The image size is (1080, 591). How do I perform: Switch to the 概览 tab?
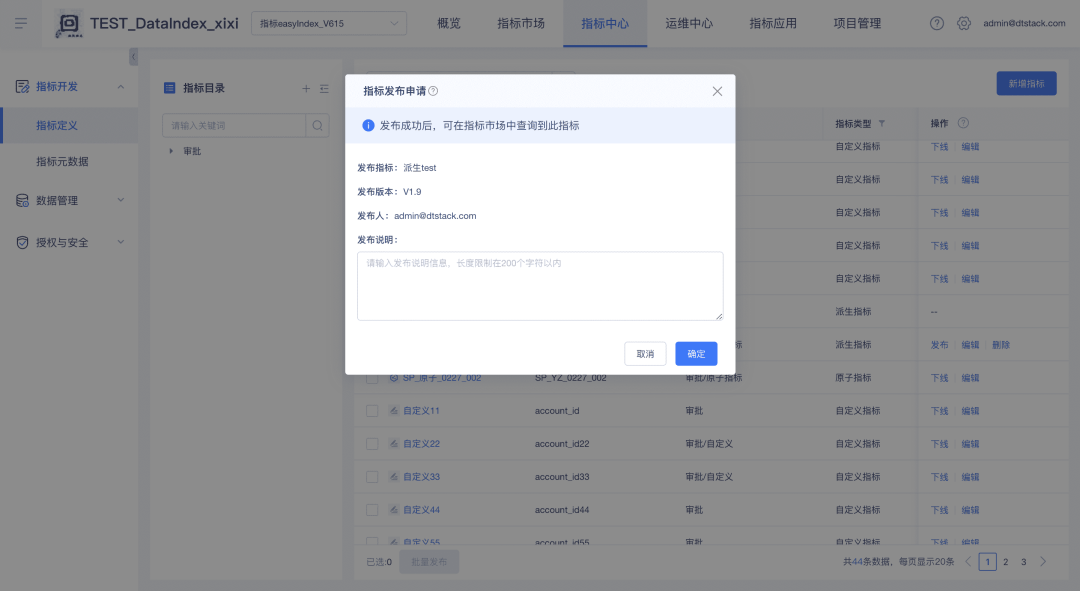[448, 23]
